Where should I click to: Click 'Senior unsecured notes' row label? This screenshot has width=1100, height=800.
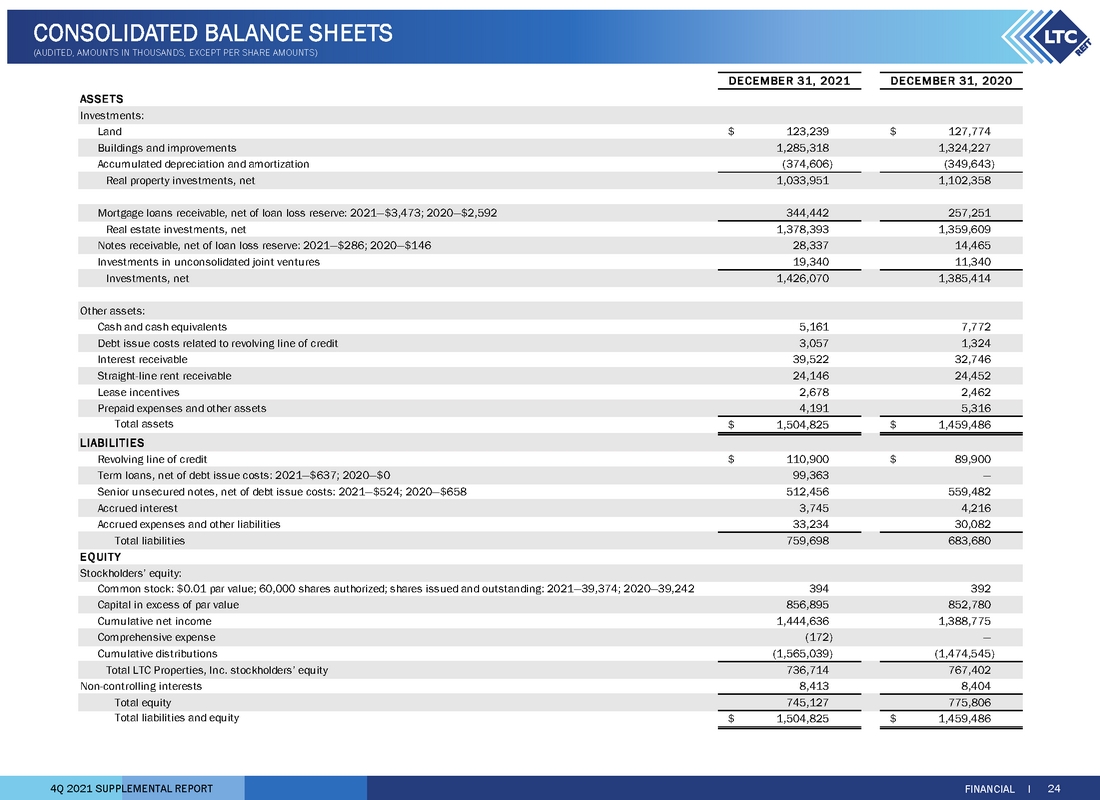coord(282,492)
